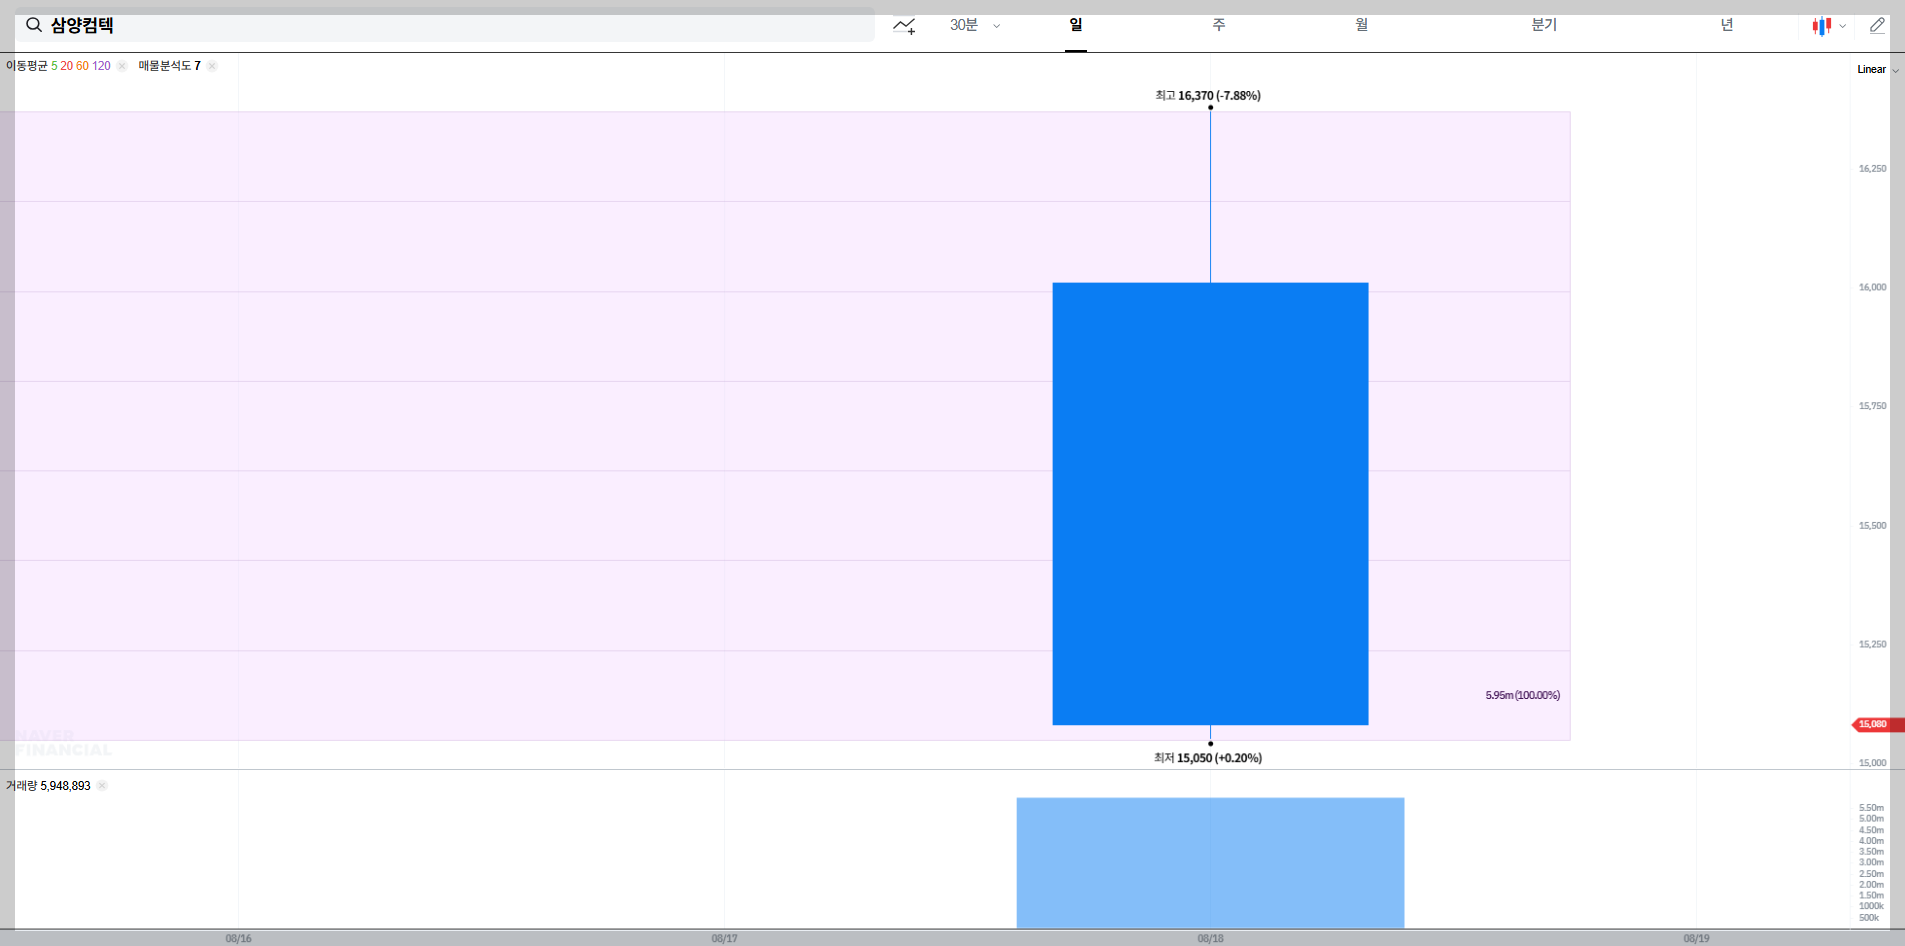Click the 08/19 date axis label
The image size is (1905, 946).
click(x=1696, y=939)
